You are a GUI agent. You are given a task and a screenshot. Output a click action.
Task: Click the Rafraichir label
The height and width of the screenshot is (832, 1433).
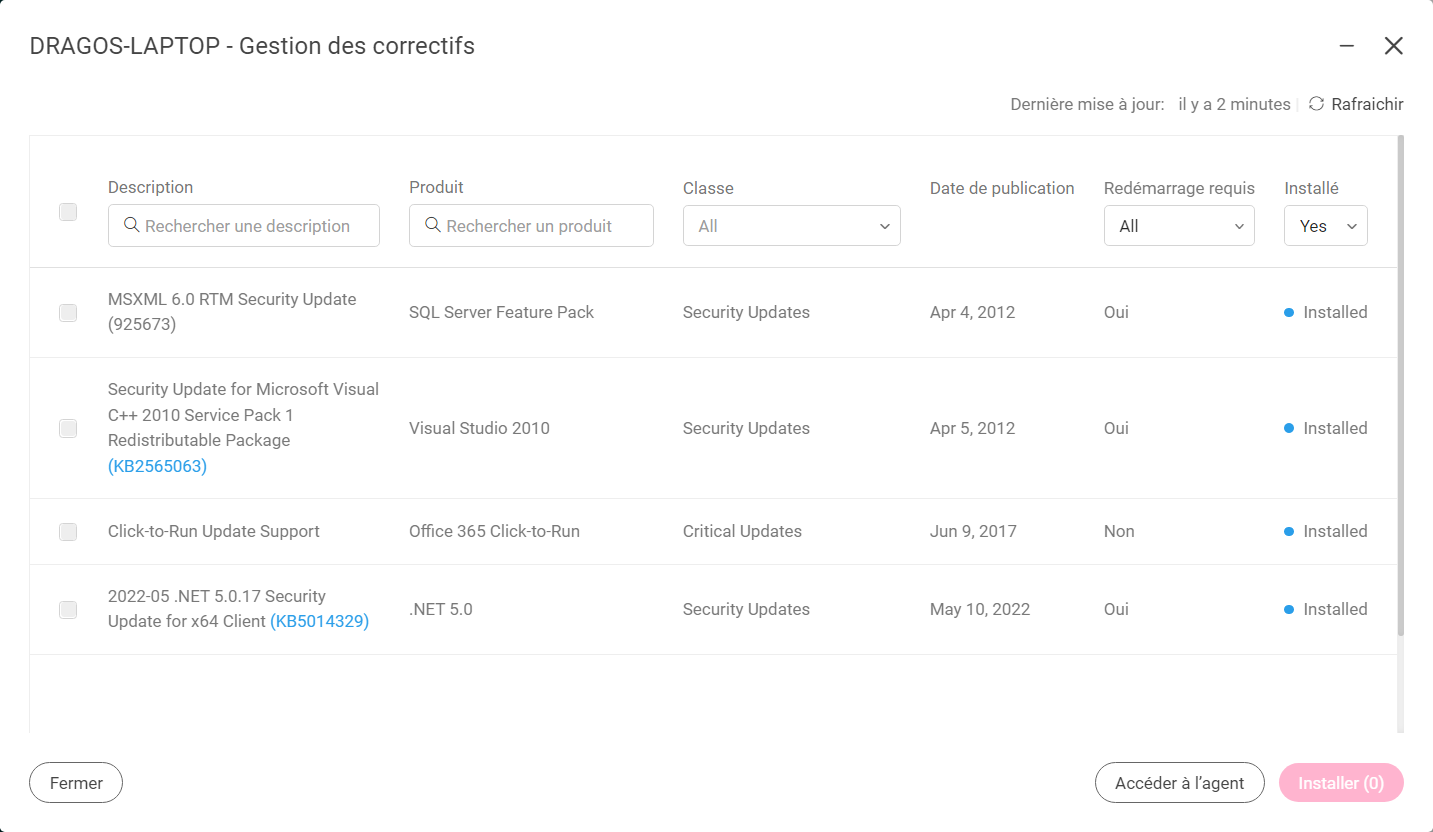click(x=1367, y=104)
